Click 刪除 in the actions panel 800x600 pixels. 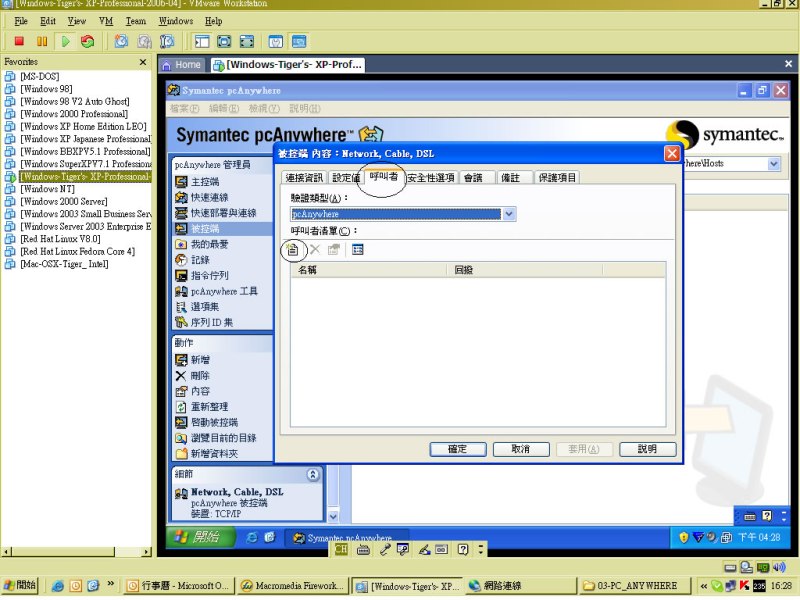[x=192, y=376]
